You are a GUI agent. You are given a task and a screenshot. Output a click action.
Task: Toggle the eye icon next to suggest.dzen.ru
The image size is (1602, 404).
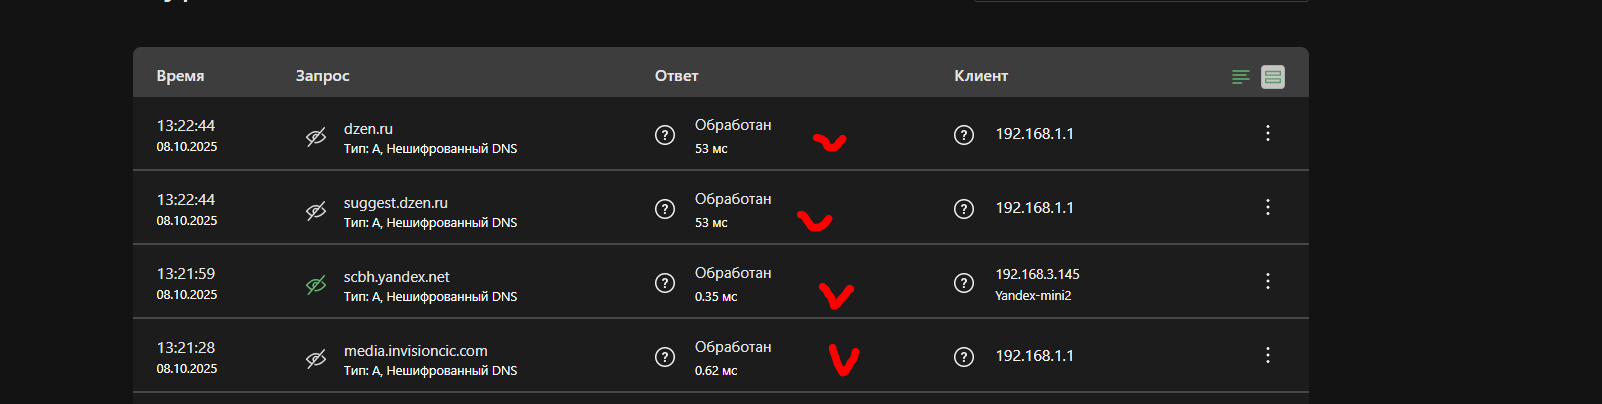tap(316, 211)
